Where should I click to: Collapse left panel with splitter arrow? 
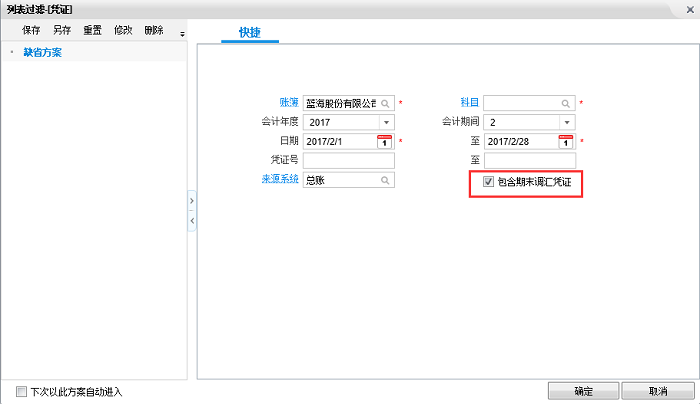click(x=192, y=219)
